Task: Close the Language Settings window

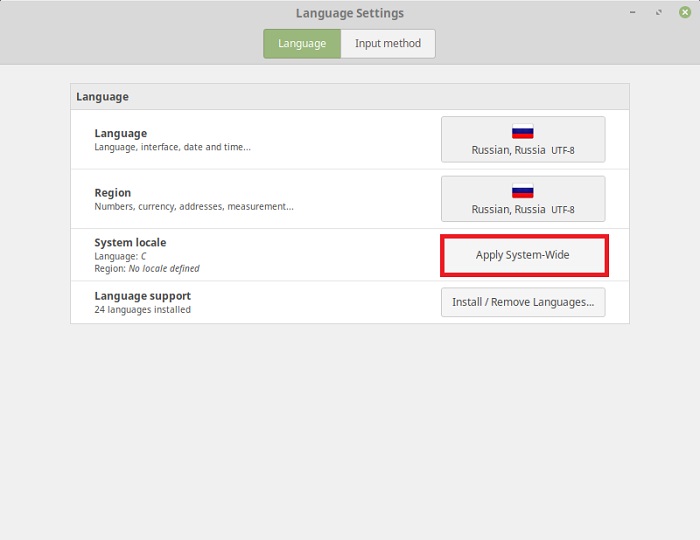Action: click(685, 12)
